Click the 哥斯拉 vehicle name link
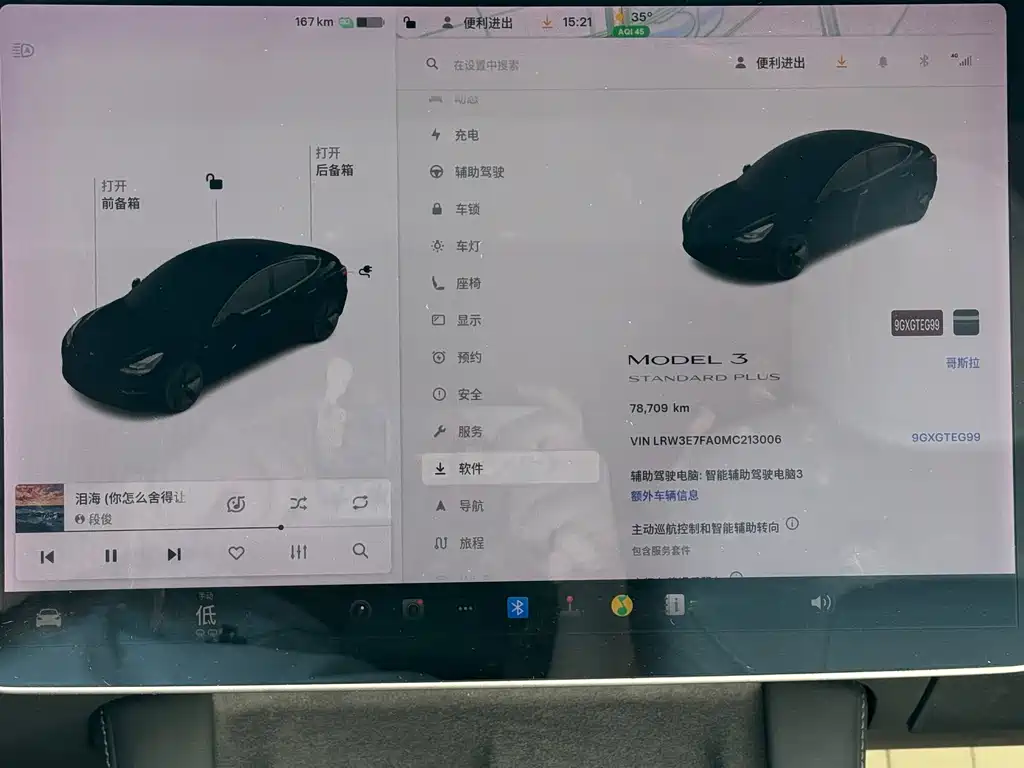The height and width of the screenshot is (768, 1024). (x=963, y=362)
